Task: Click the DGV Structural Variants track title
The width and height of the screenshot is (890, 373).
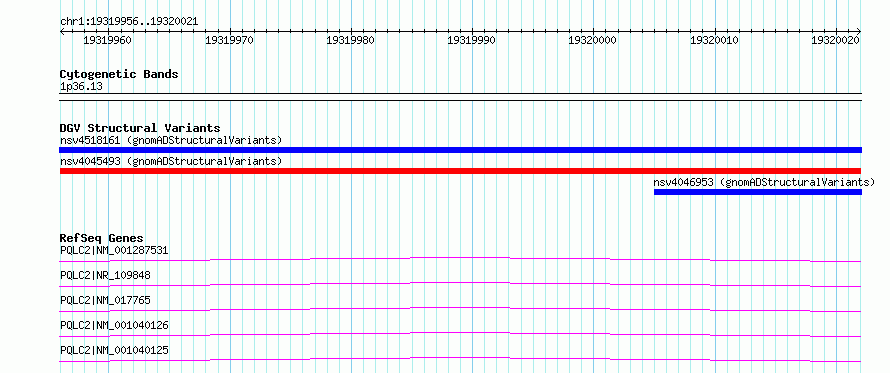Action: click(x=140, y=128)
